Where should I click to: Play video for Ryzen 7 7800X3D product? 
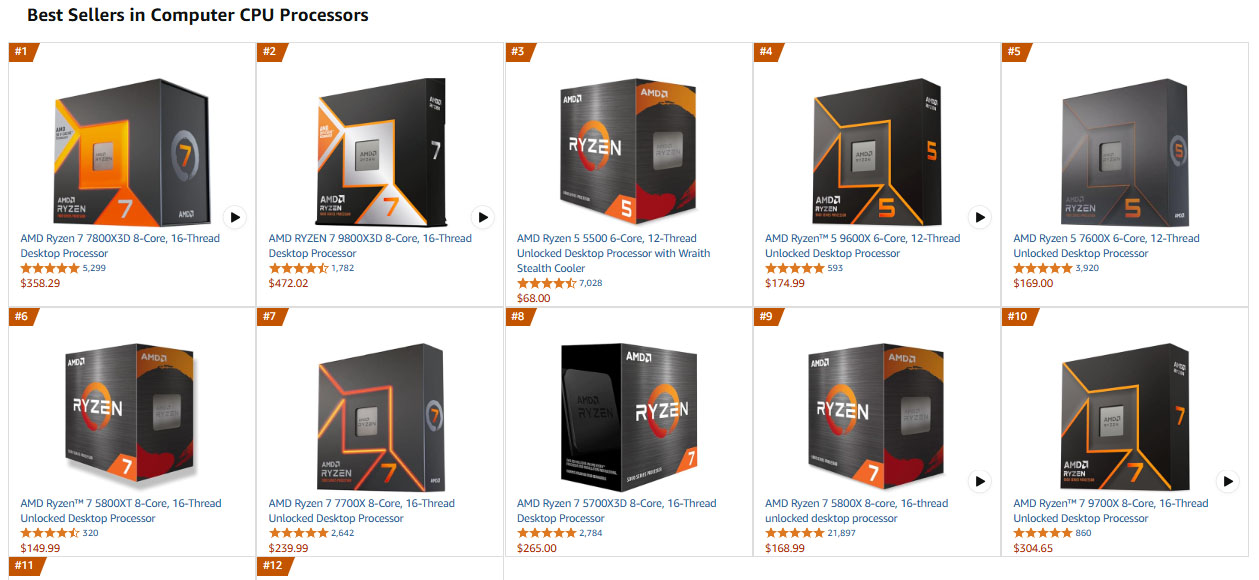(234, 216)
